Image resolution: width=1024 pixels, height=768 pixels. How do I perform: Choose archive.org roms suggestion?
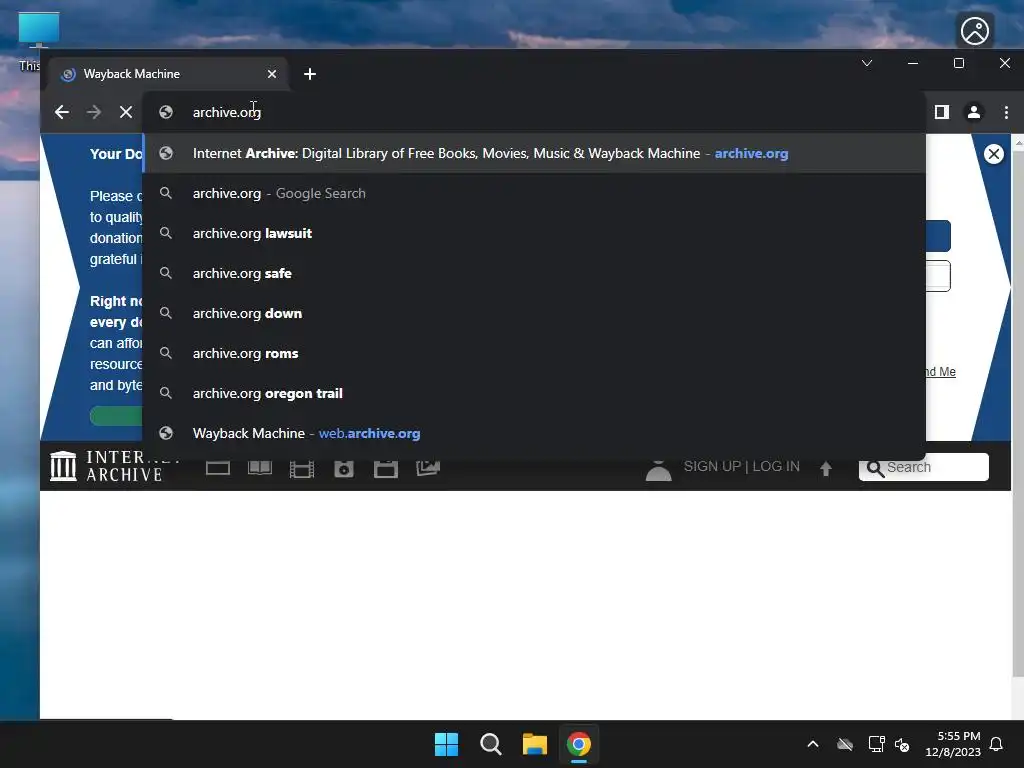(x=534, y=353)
